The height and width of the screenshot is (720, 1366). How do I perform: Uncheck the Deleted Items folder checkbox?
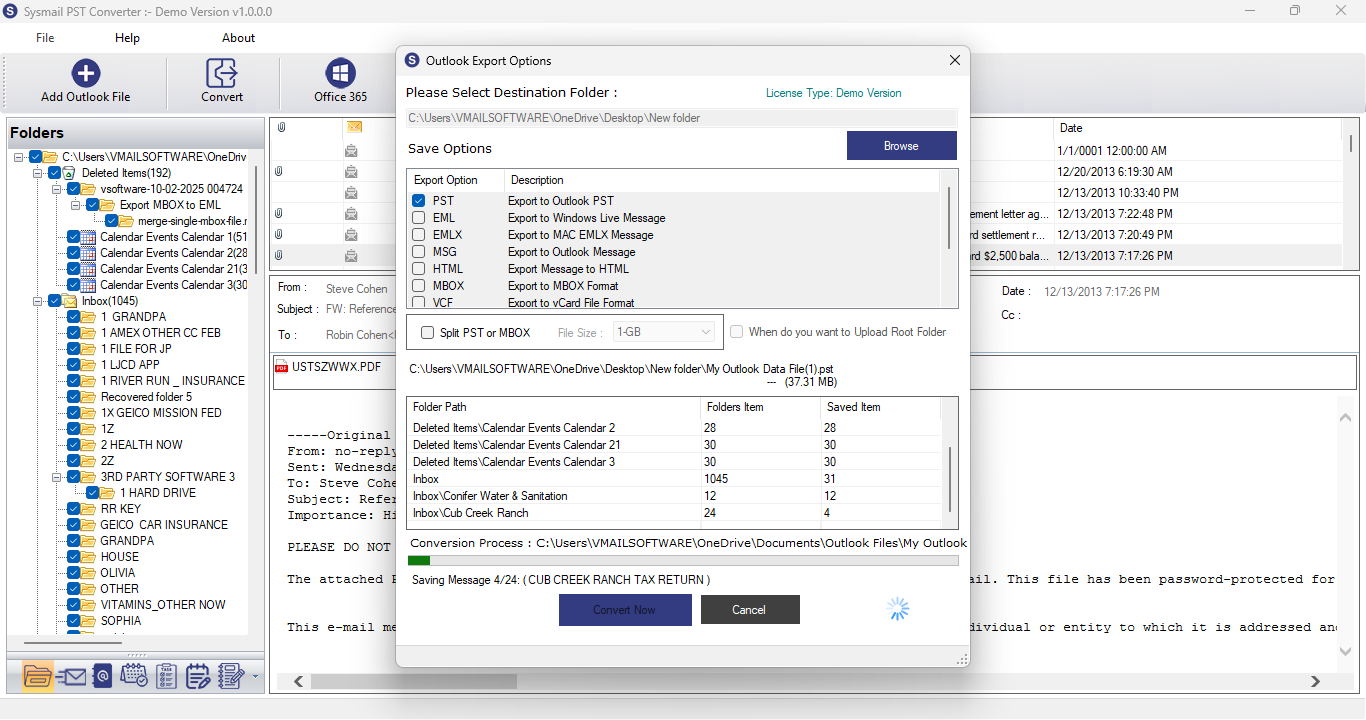pyautogui.click(x=55, y=173)
